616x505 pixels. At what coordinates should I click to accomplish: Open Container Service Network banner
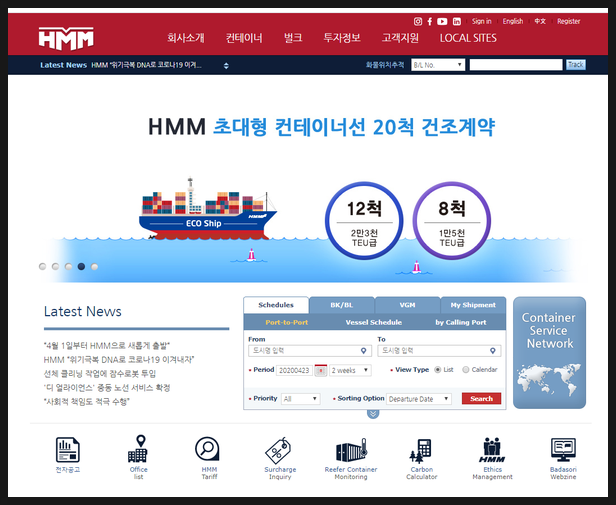(x=549, y=353)
